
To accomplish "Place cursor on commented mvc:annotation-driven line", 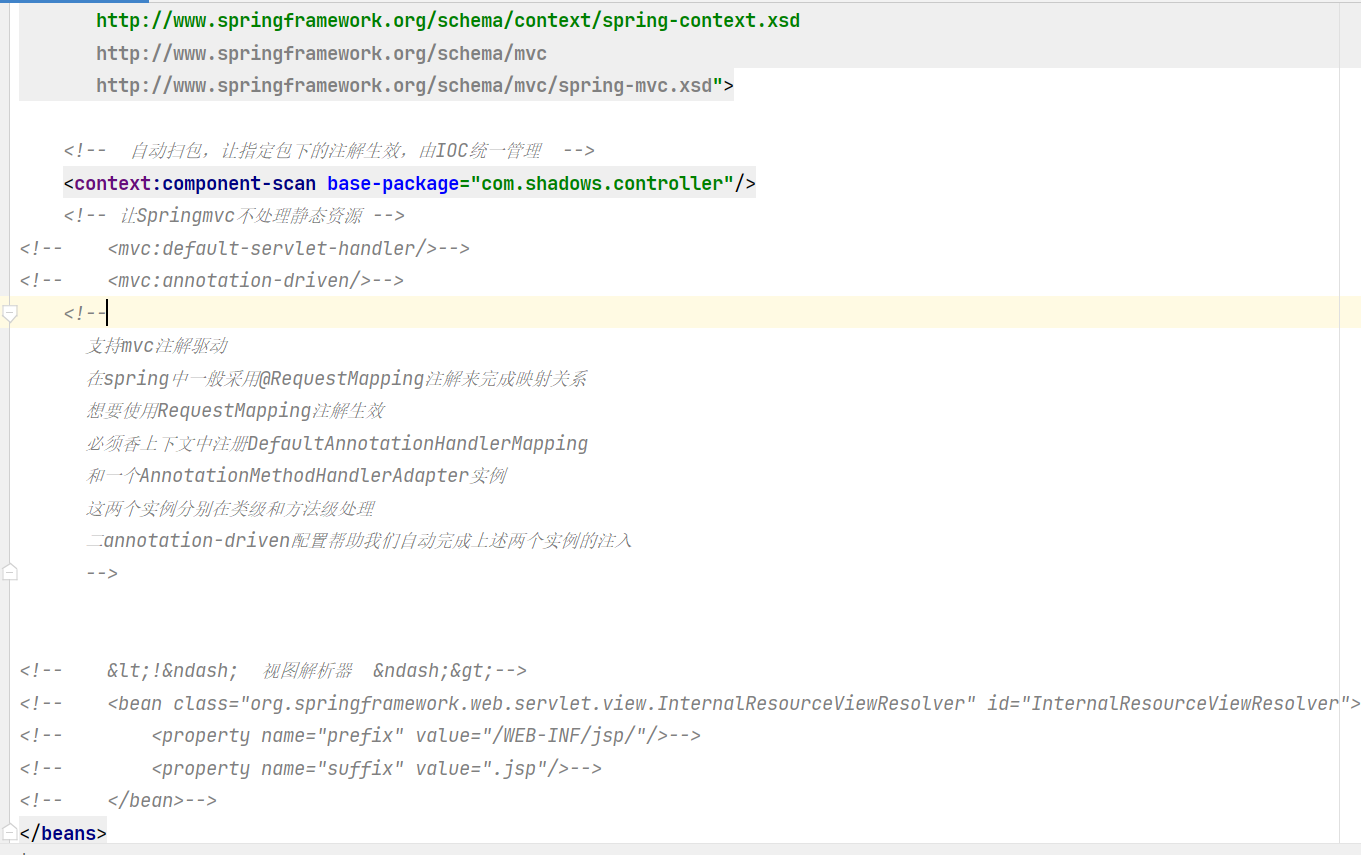I will coord(239,281).
